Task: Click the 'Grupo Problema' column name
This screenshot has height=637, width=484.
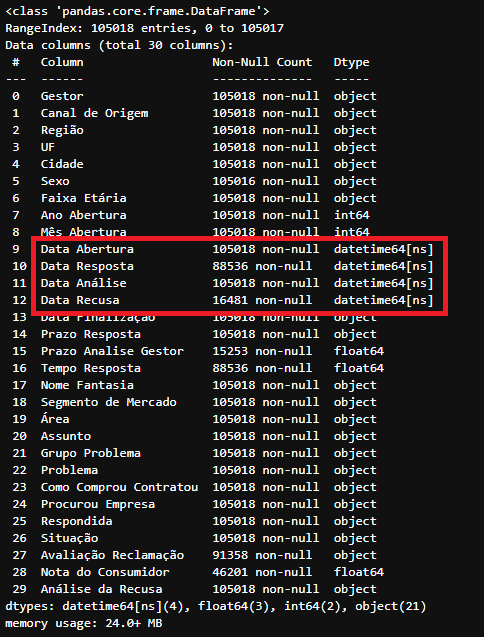Action: 91,453
